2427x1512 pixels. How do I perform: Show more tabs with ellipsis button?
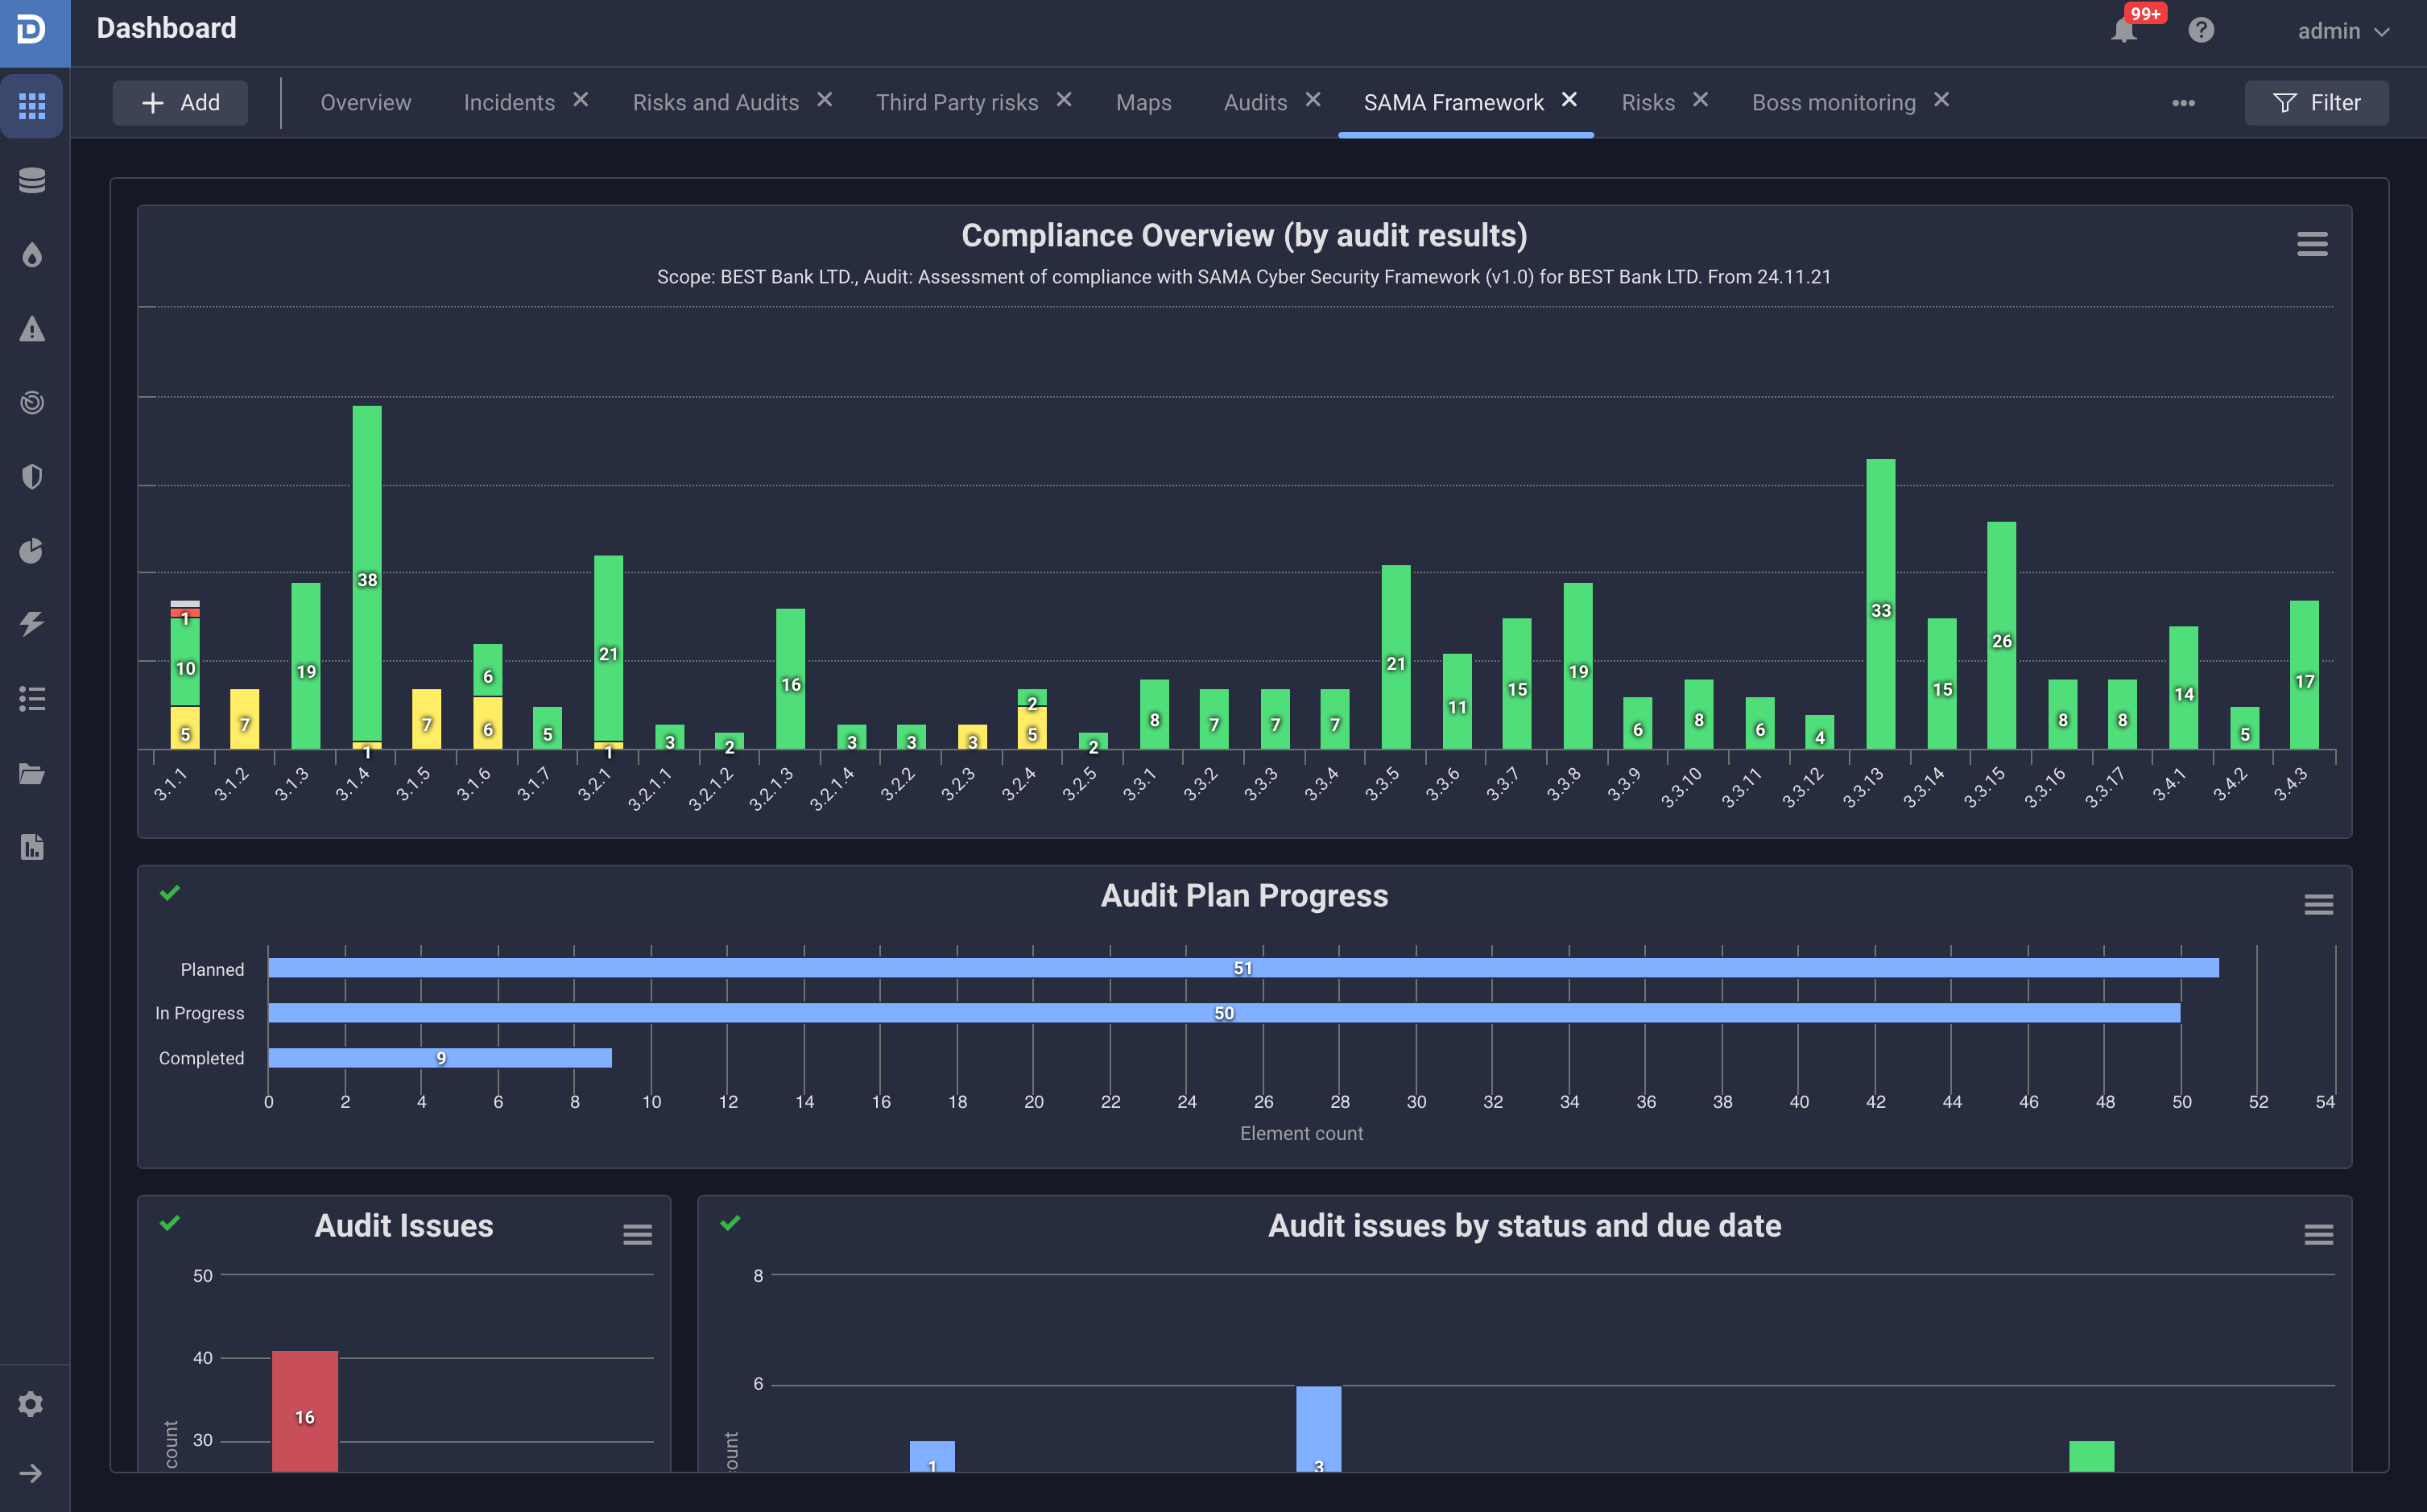[2183, 103]
